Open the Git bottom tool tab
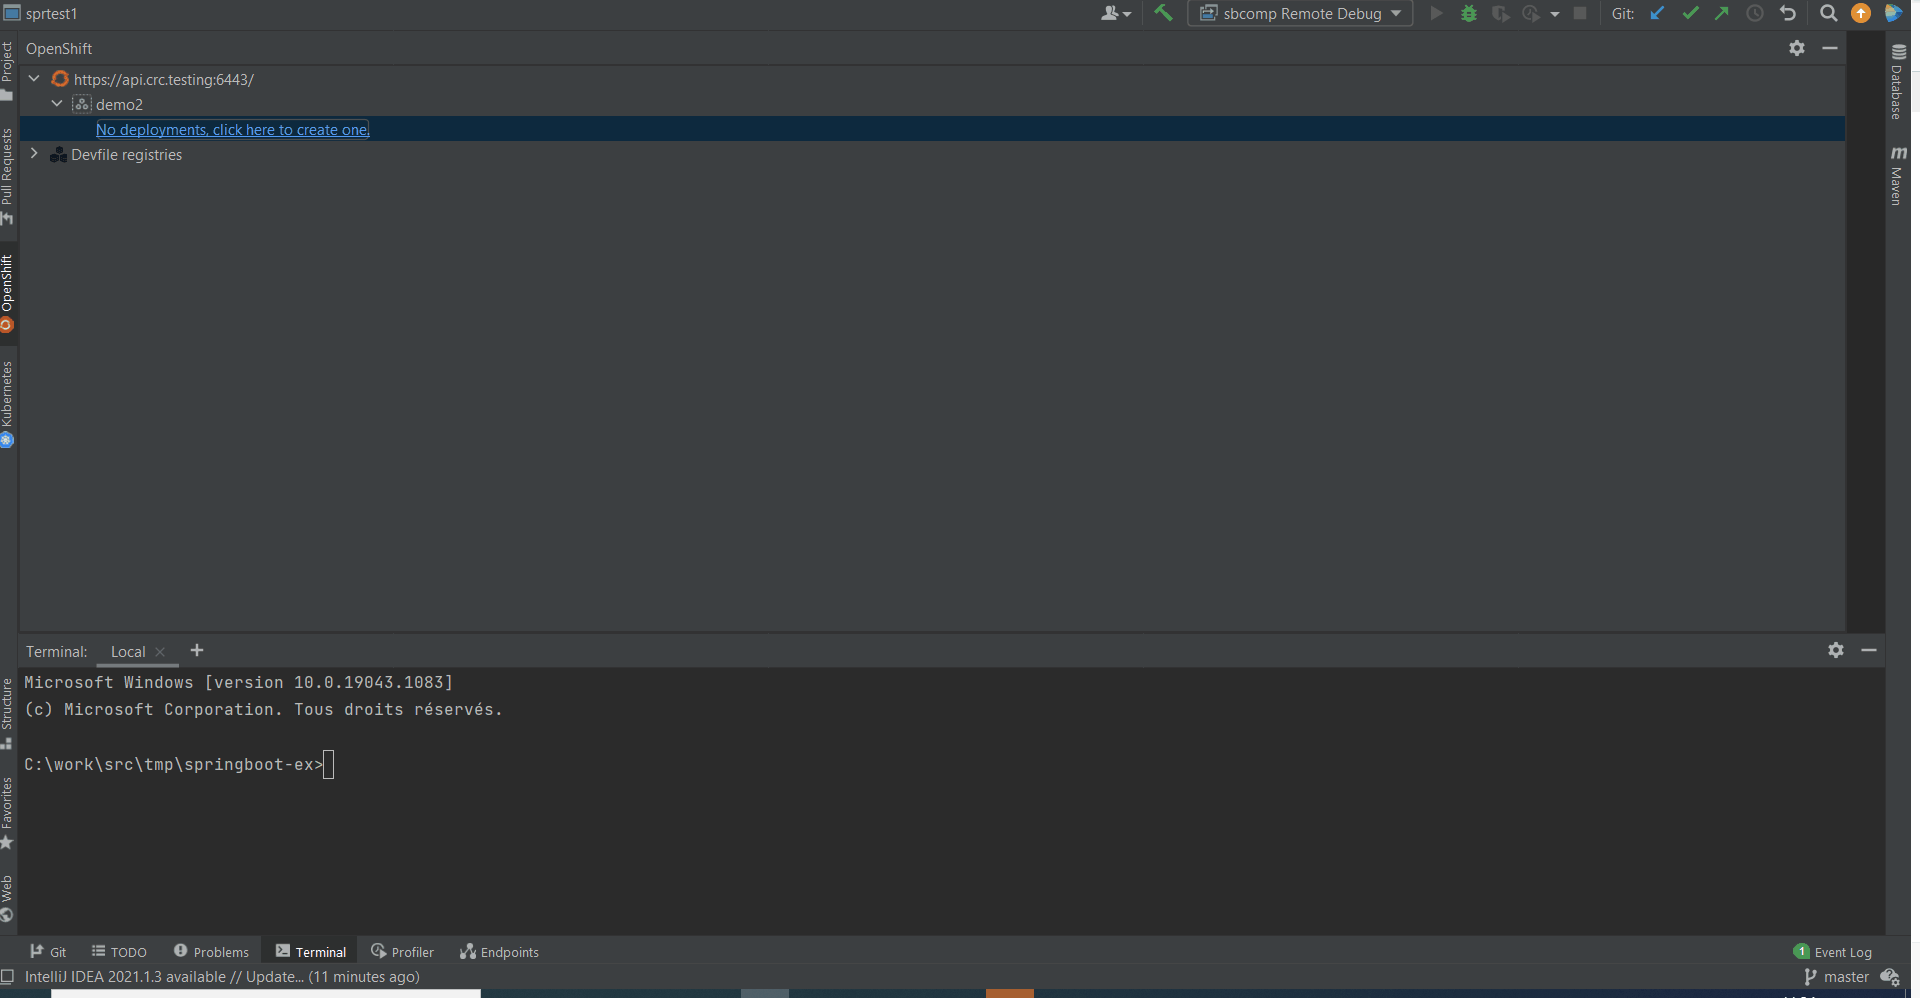The height and width of the screenshot is (998, 1920). click(48, 952)
